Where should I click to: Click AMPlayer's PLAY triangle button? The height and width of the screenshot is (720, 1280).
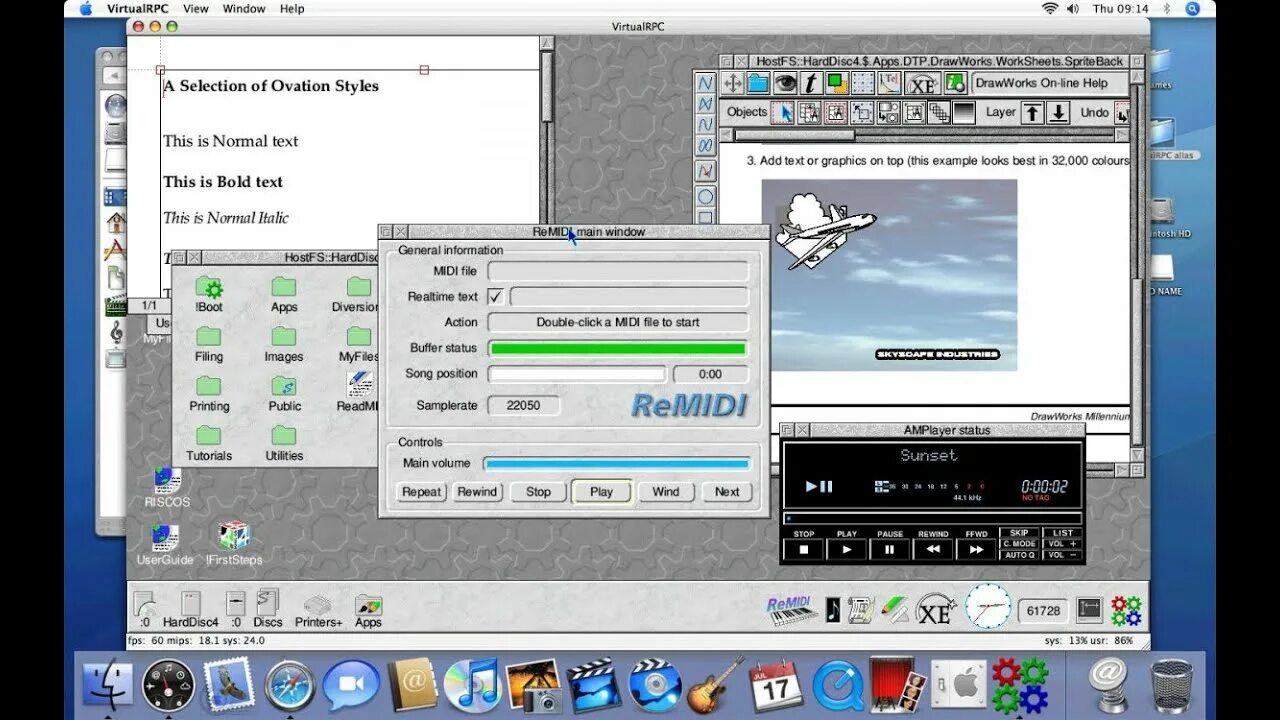[847, 549]
